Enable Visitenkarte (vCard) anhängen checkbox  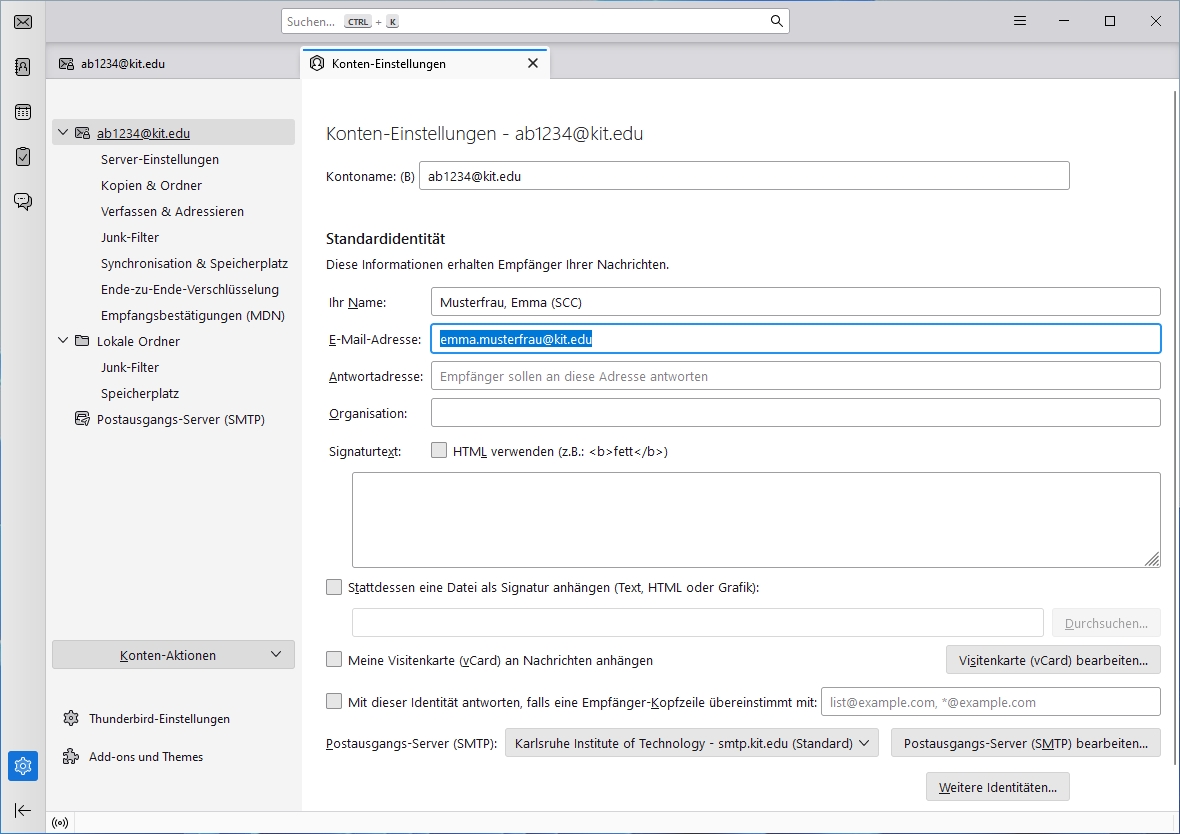coord(334,660)
